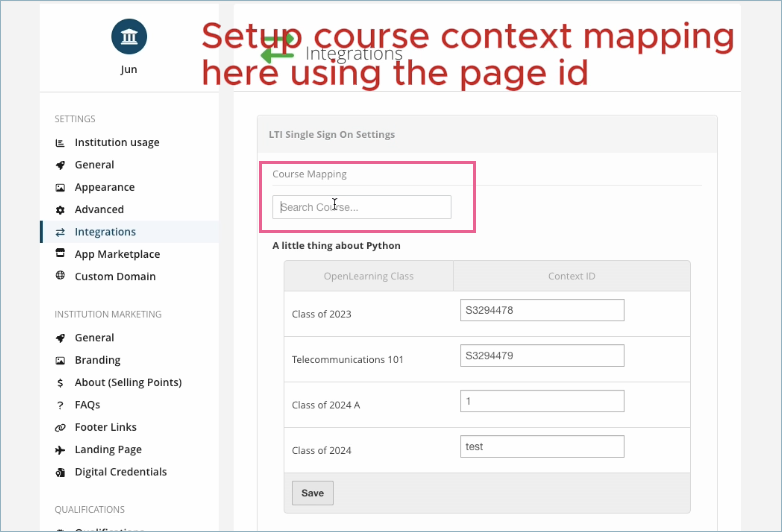Click the FAQs question mark icon
Image resolution: width=782 pixels, height=532 pixels.
pyautogui.click(x=60, y=405)
